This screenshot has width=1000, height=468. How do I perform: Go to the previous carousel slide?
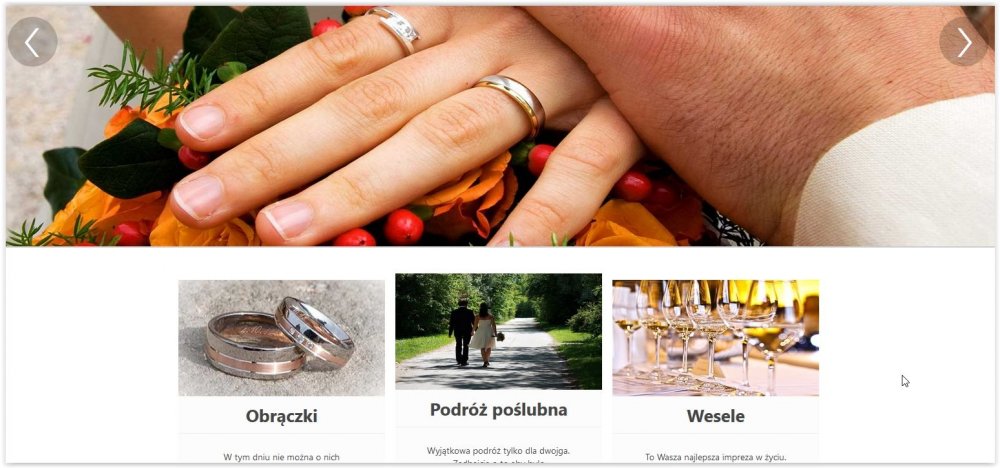click(32, 42)
